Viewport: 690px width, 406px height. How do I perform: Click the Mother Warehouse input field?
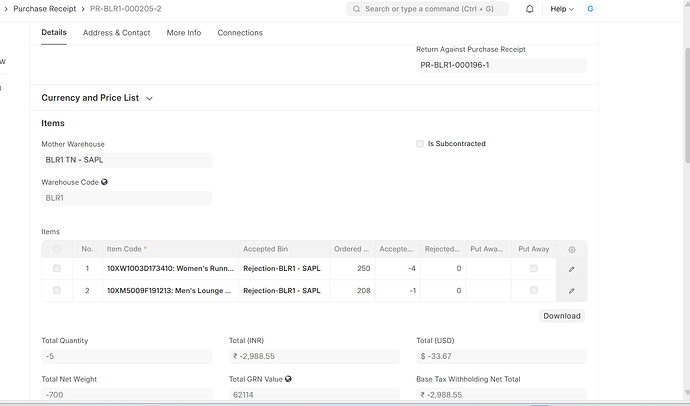click(126, 160)
